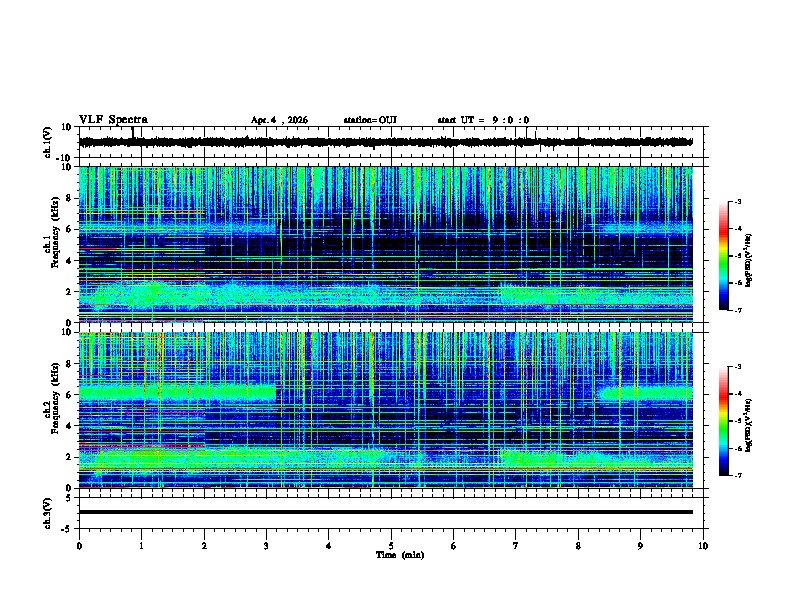Click time axis tick label "4"

[329, 546]
